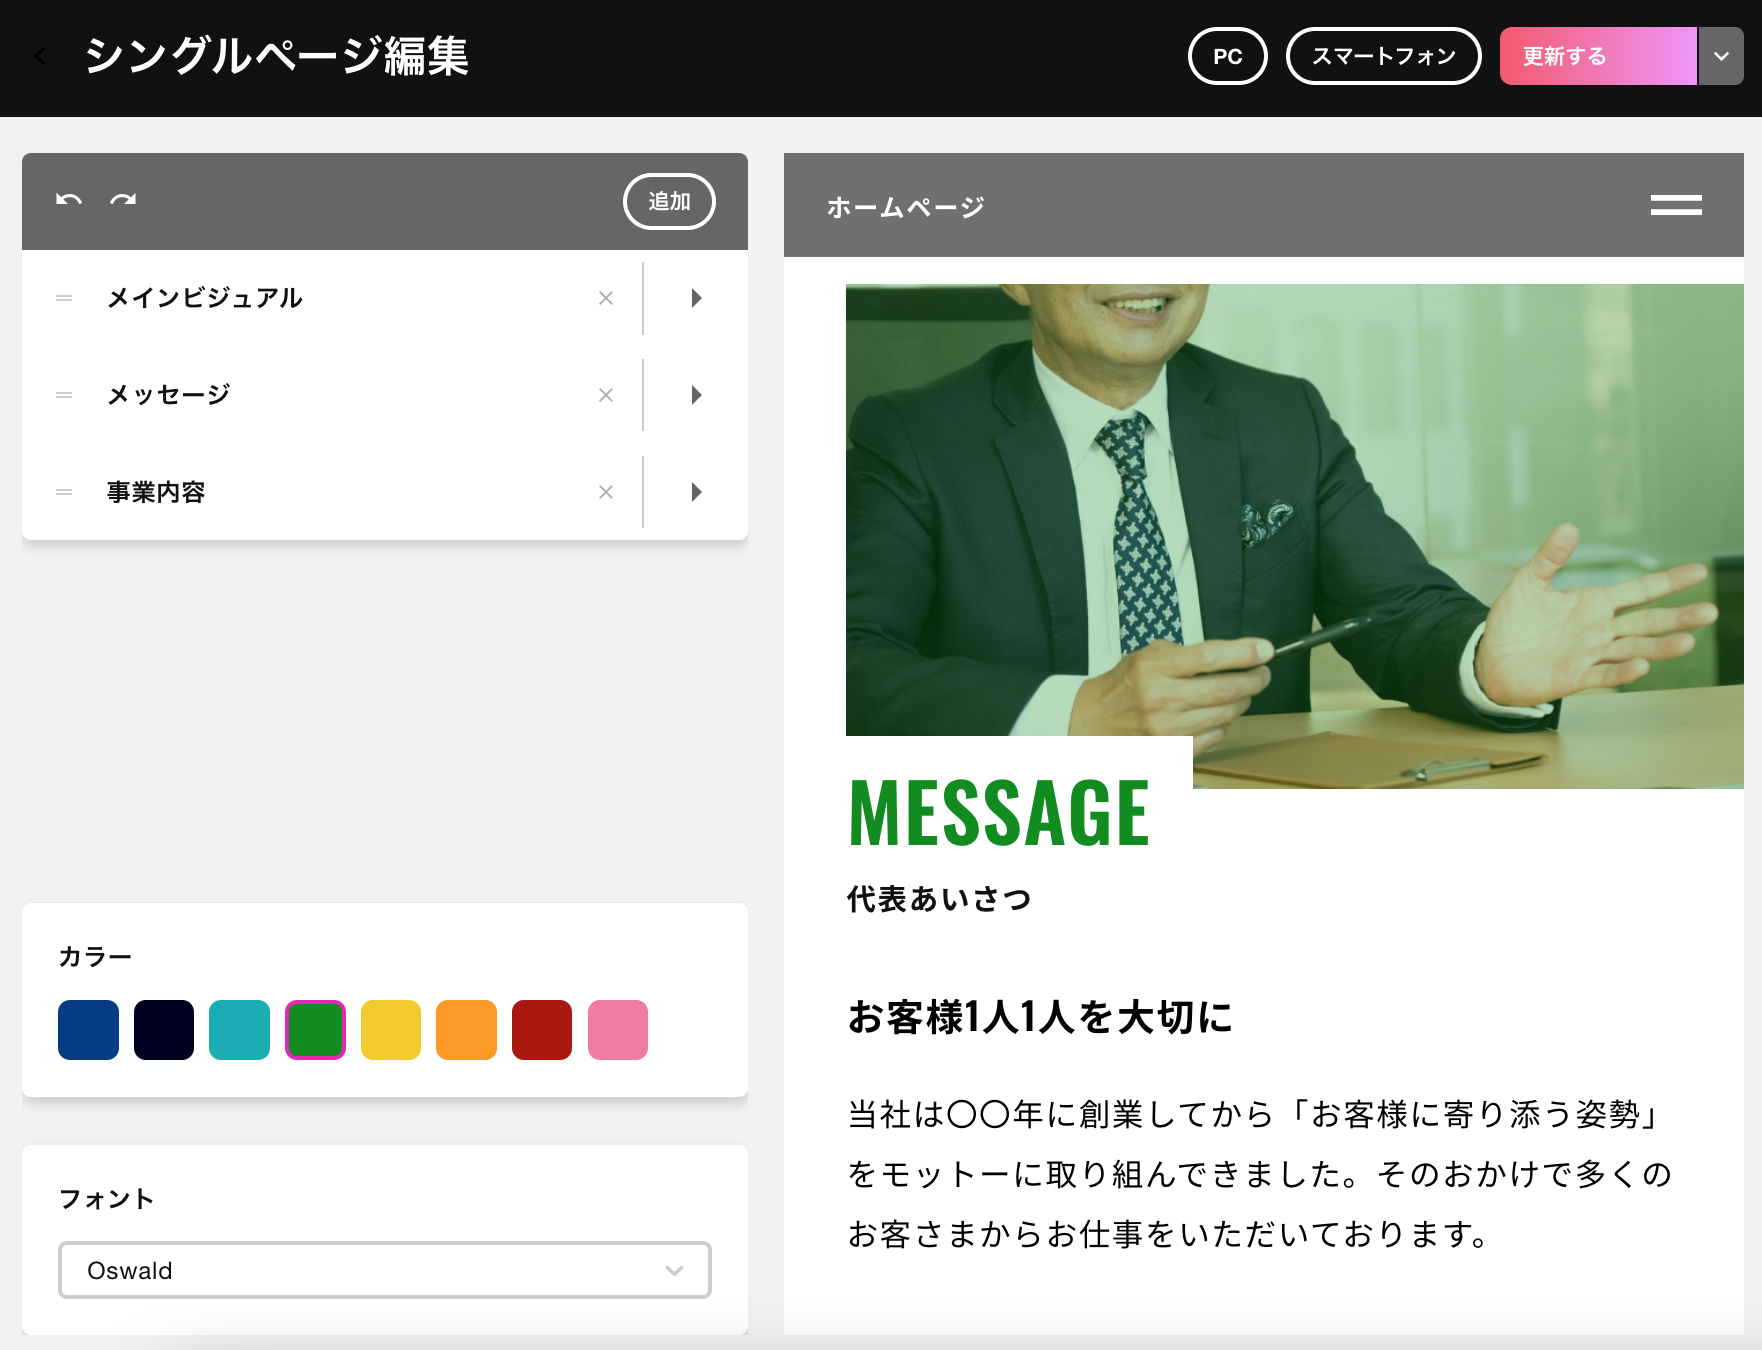The height and width of the screenshot is (1350, 1762).
Task: Select the orange color swatch
Action: pos(466,1029)
